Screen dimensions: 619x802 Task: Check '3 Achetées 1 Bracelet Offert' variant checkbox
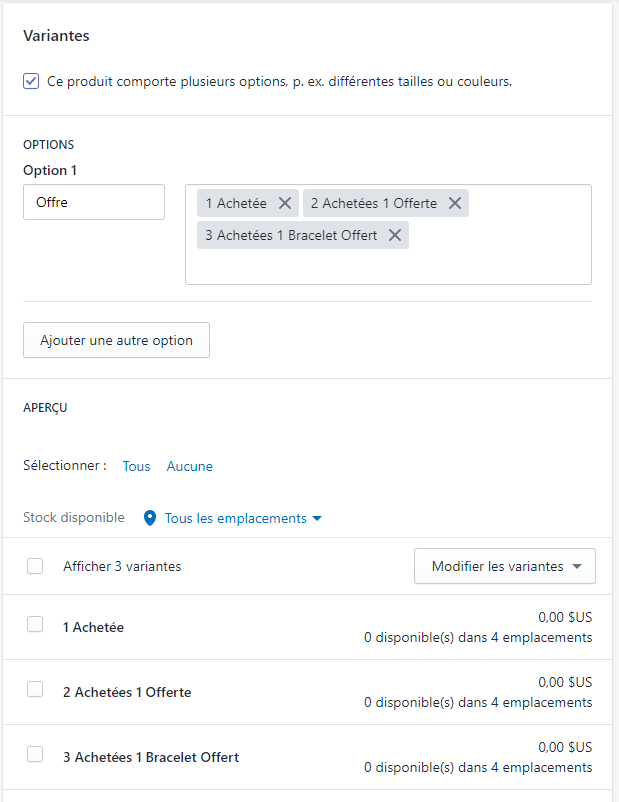pyautogui.click(x=35, y=754)
